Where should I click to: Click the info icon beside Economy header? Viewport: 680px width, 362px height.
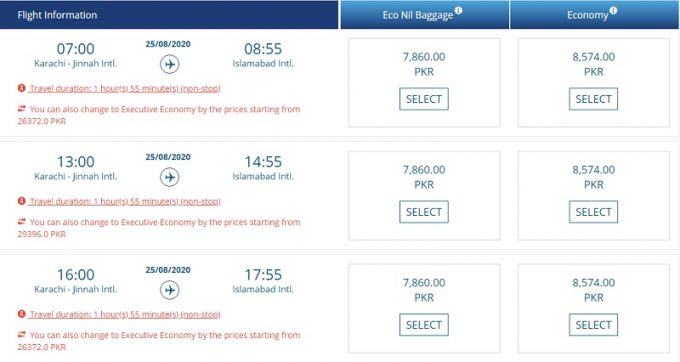613,10
